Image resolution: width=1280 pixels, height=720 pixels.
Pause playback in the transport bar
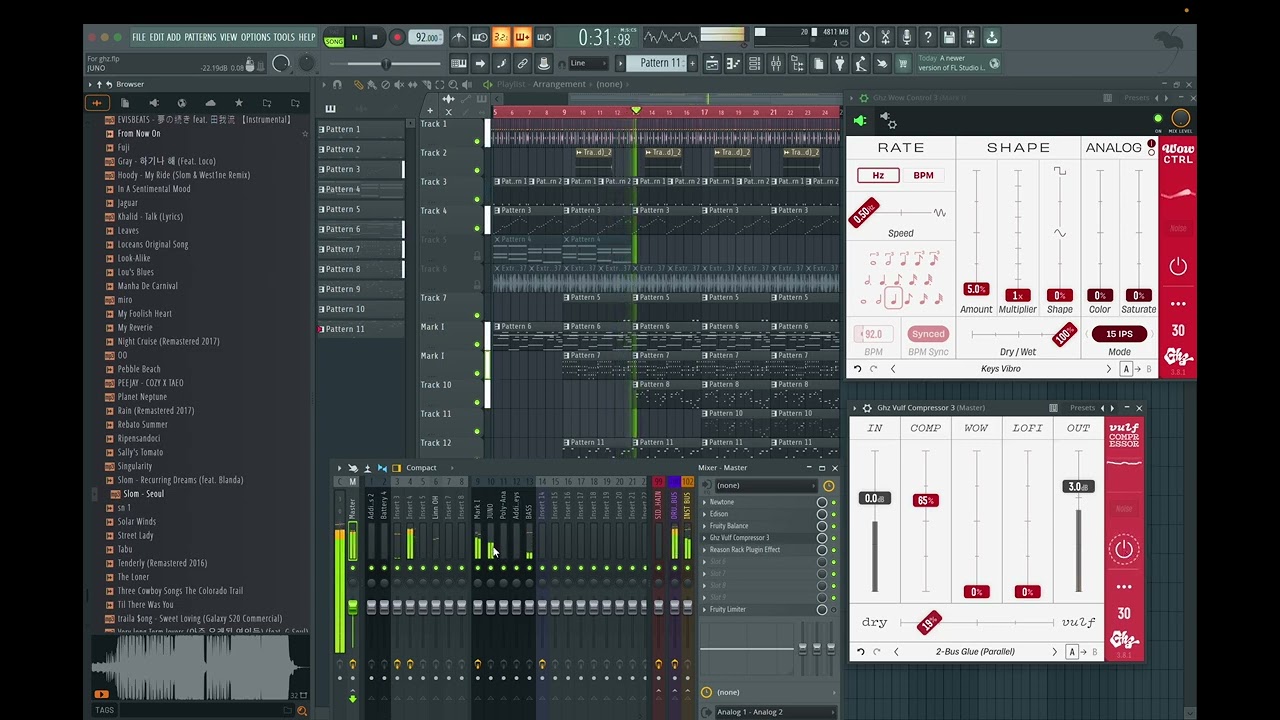point(354,38)
